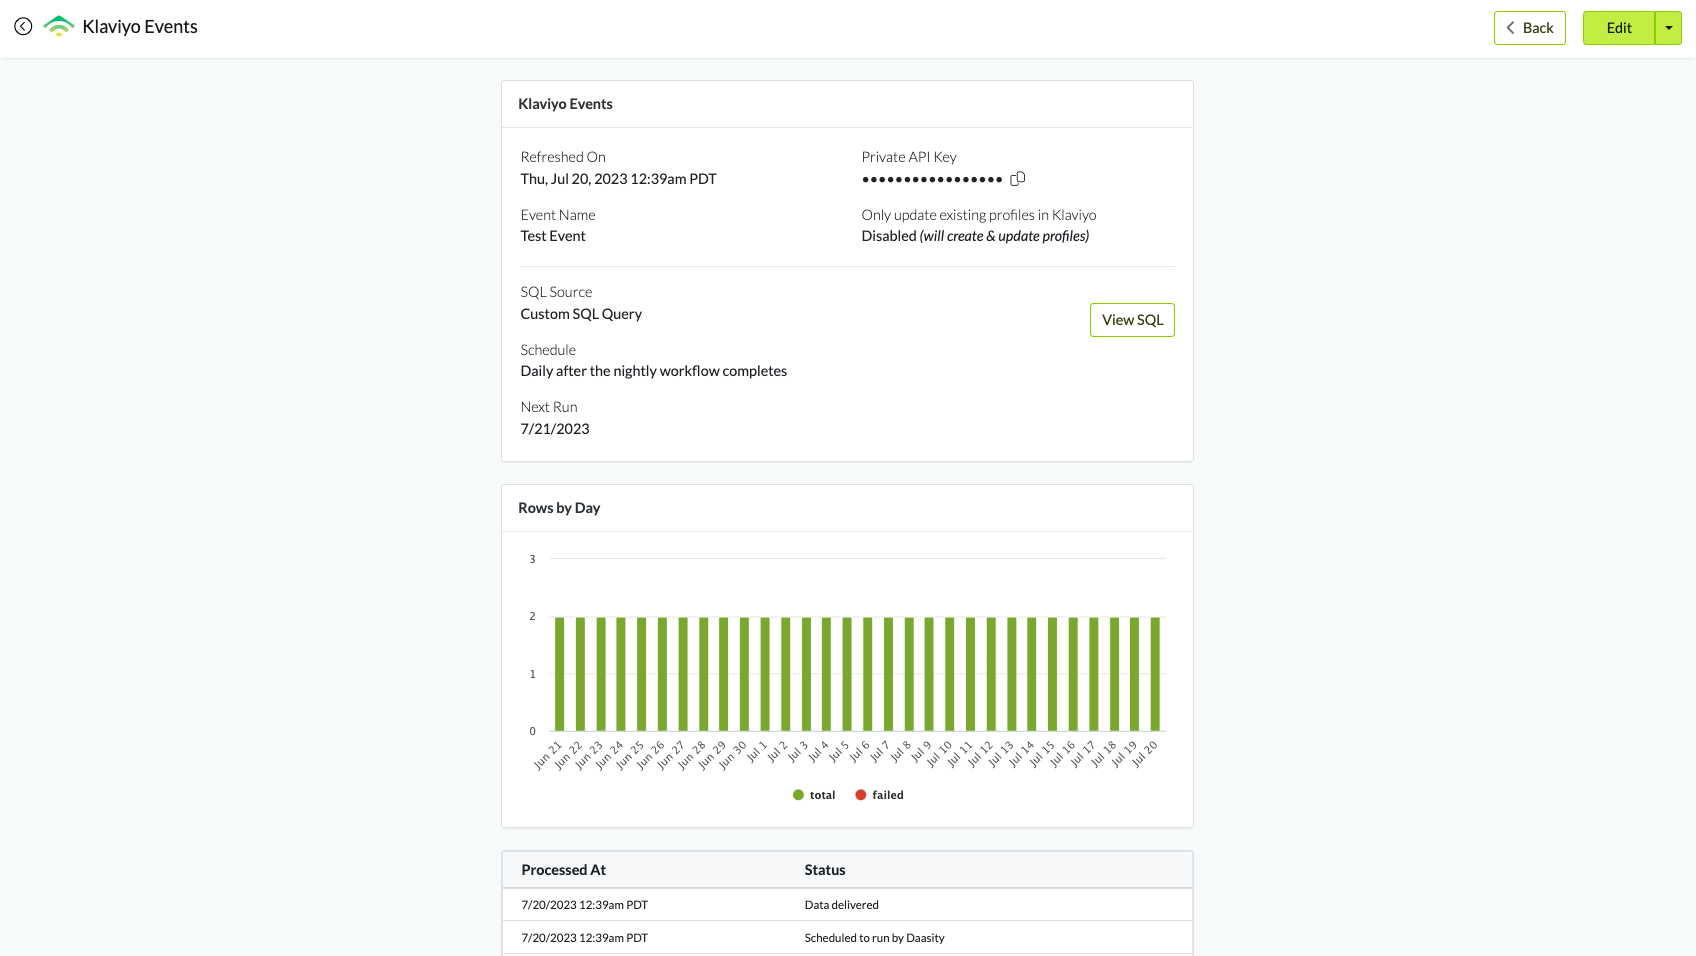The height and width of the screenshot is (956, 1696).
Task: Select the Scheduled to run by Daasity row
Action: coord(874,938)
